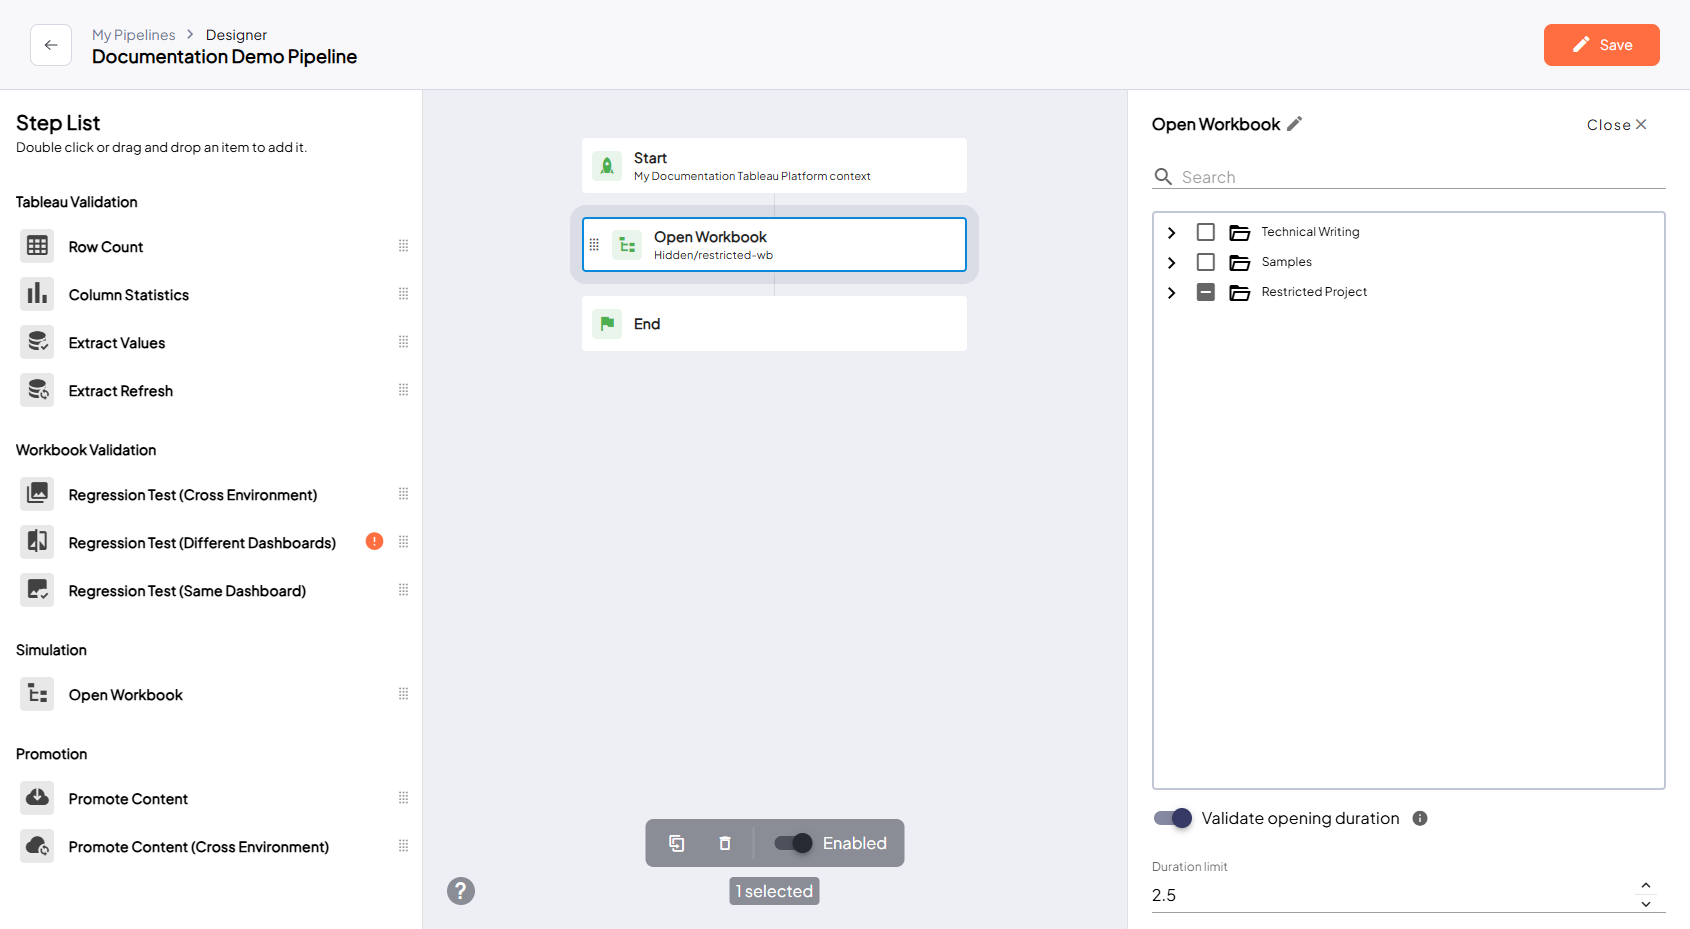Click the Promote Content cloud icon
This screenshot has width=1690, height=929.
pos(37,798)
